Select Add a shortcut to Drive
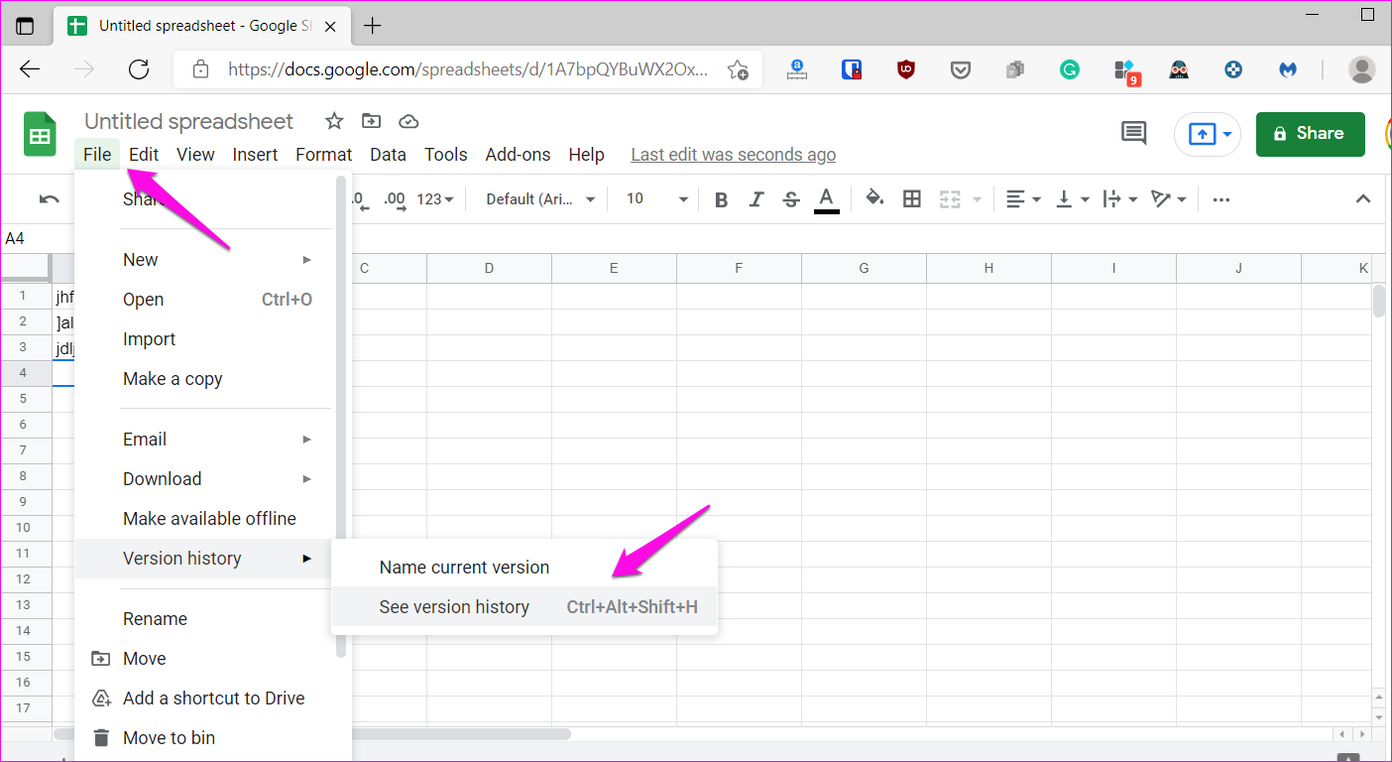This screenshot has width=1392, height=762. (213, 698)
